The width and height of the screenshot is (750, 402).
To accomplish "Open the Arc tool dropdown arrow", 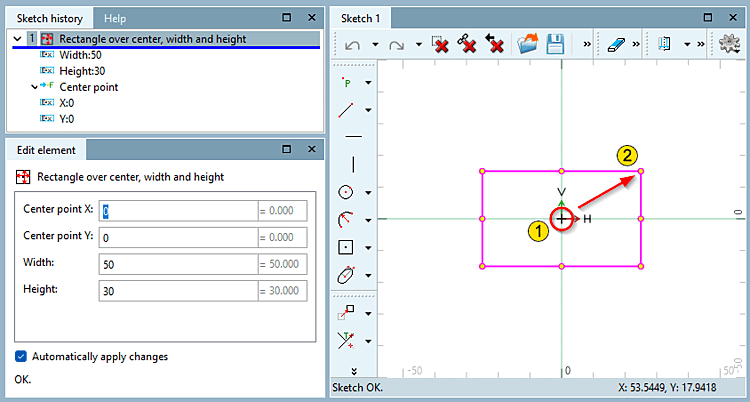I will click(x=368, y=221).
